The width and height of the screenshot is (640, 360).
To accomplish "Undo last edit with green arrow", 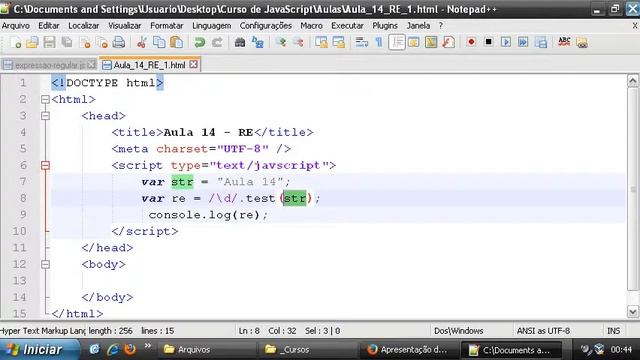I will point(200,42).
